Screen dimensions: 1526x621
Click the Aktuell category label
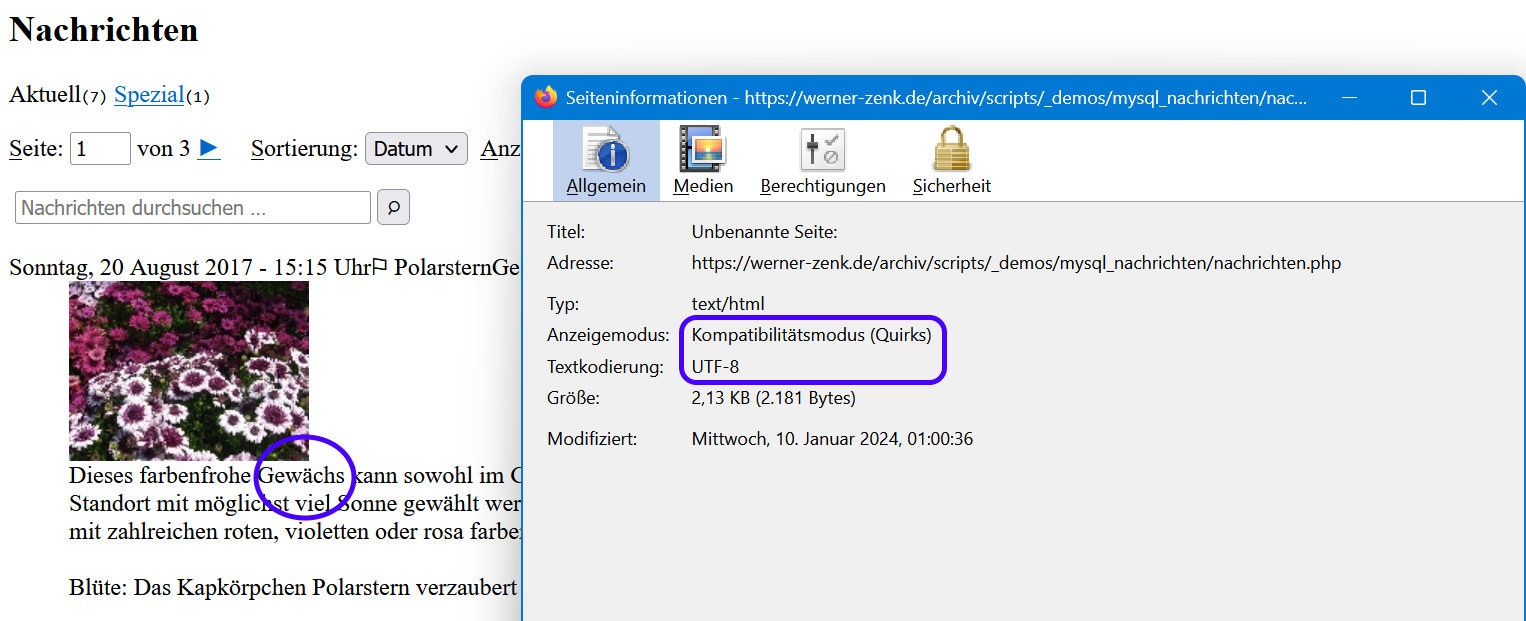point(45,95)
